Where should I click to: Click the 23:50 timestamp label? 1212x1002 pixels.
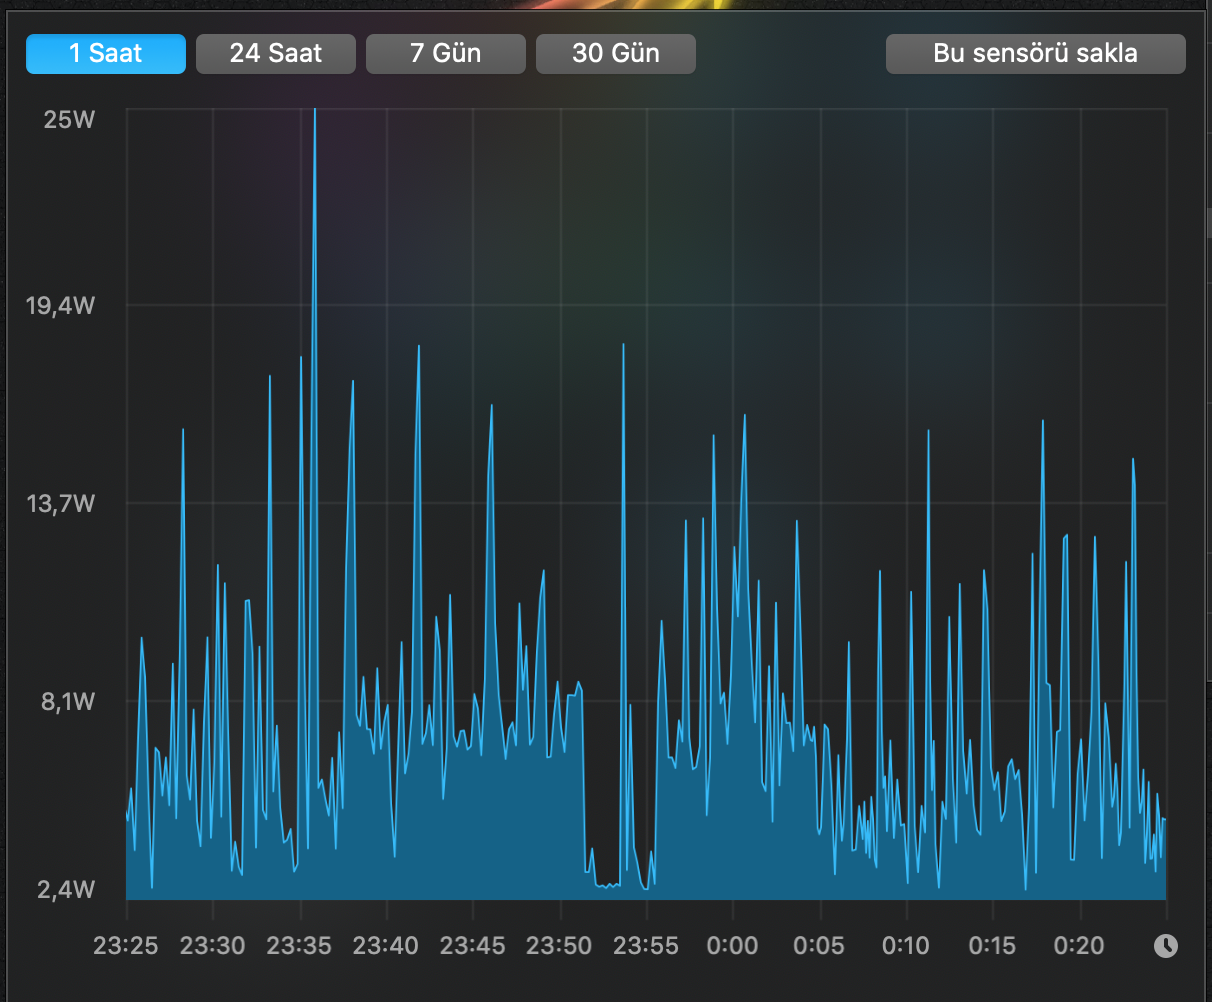coord(560,945)
